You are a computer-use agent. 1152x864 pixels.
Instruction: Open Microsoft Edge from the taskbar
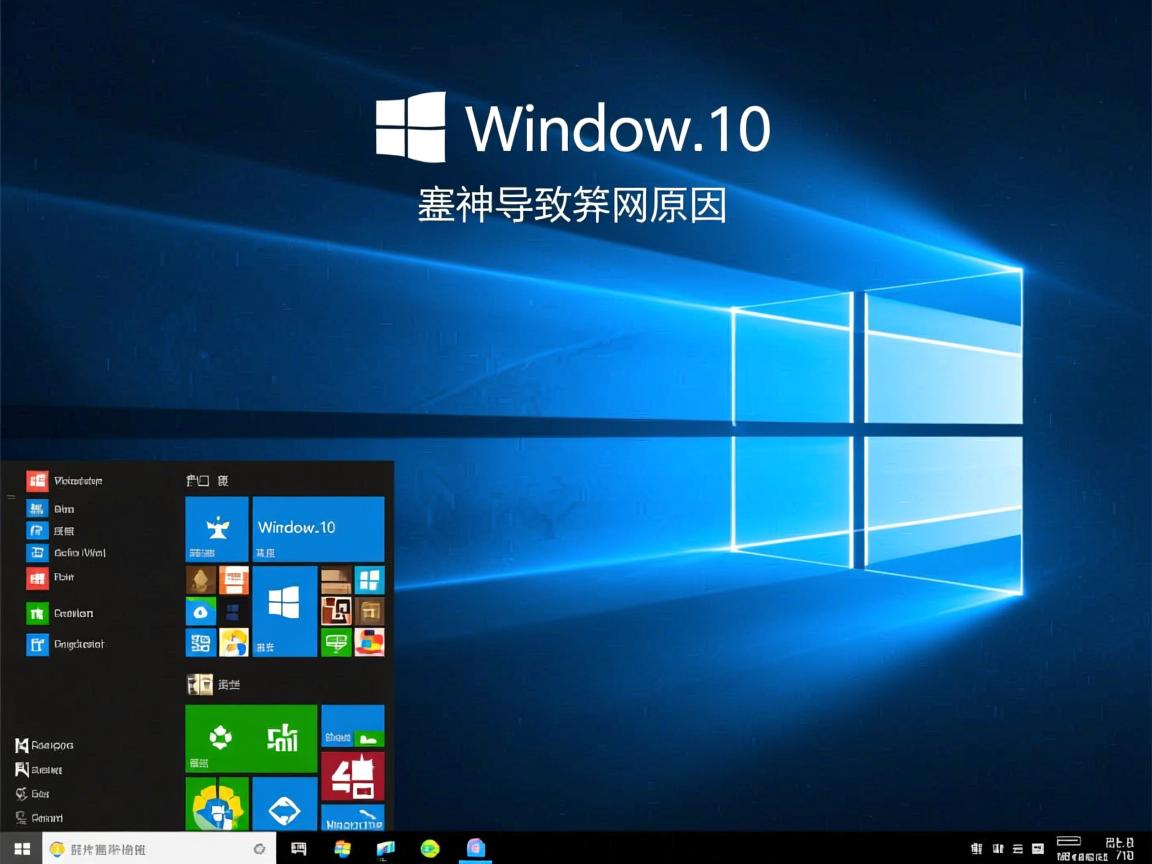430,848
